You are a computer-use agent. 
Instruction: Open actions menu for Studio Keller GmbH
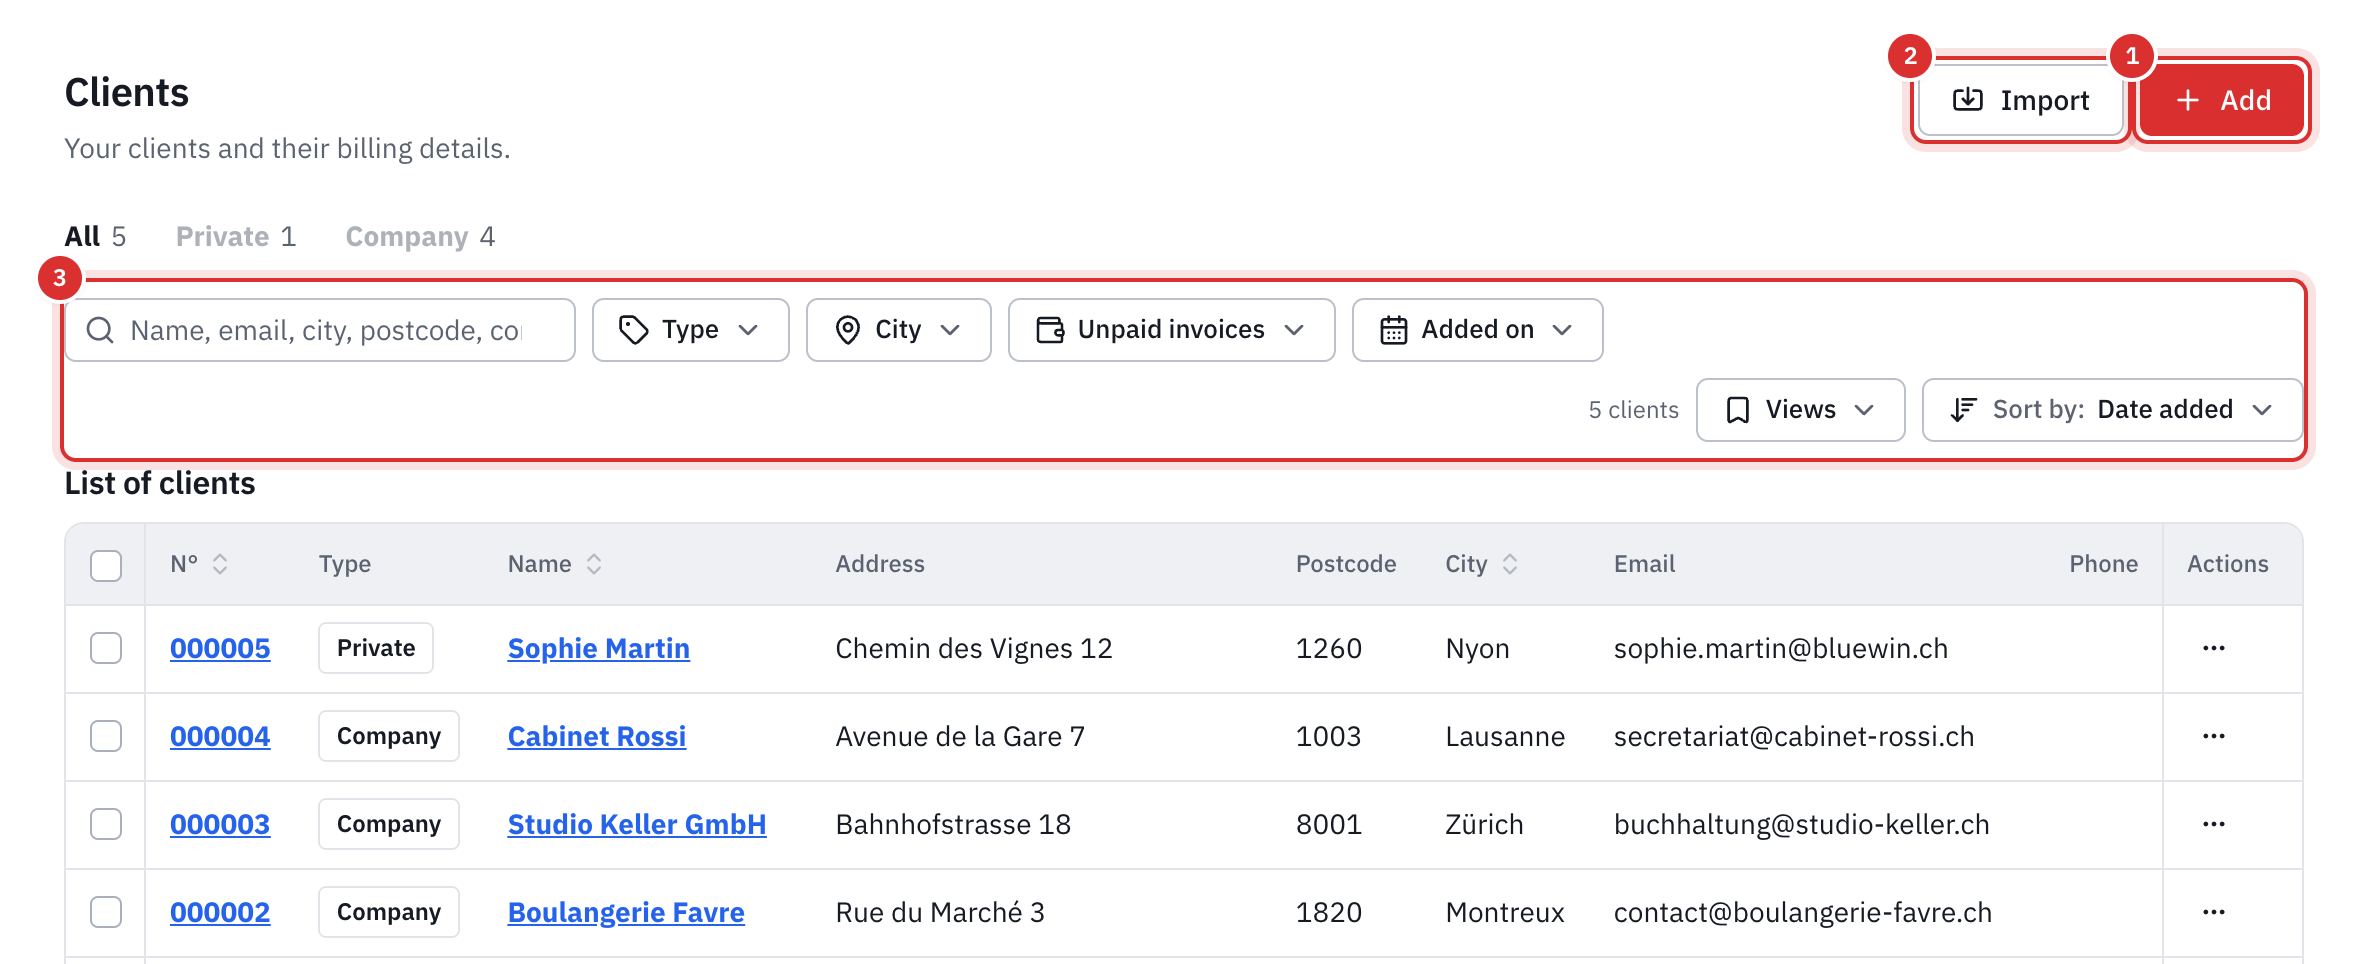tap(2214, 824)
